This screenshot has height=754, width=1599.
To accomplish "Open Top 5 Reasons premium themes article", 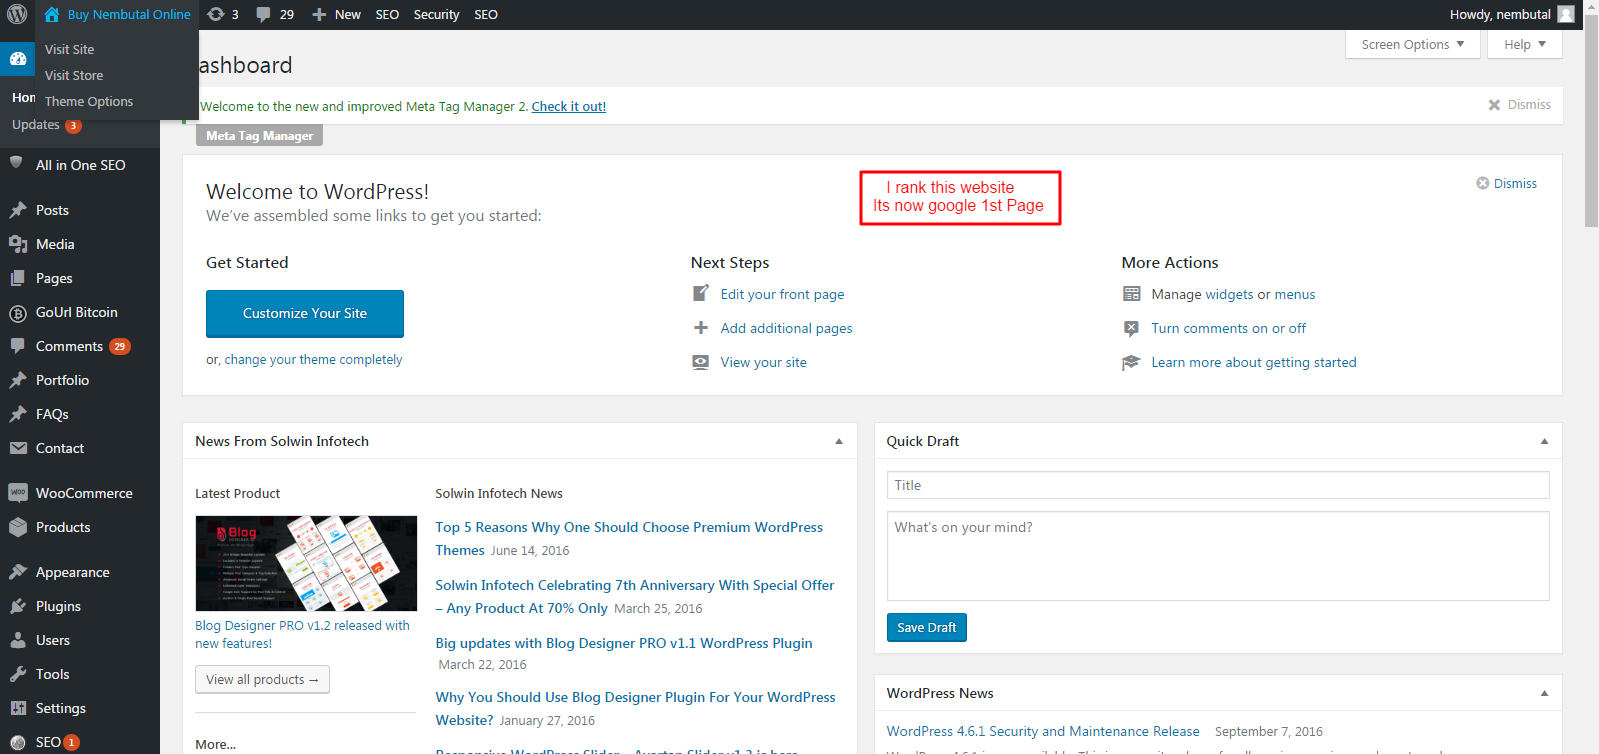I will tap(629, 538).
